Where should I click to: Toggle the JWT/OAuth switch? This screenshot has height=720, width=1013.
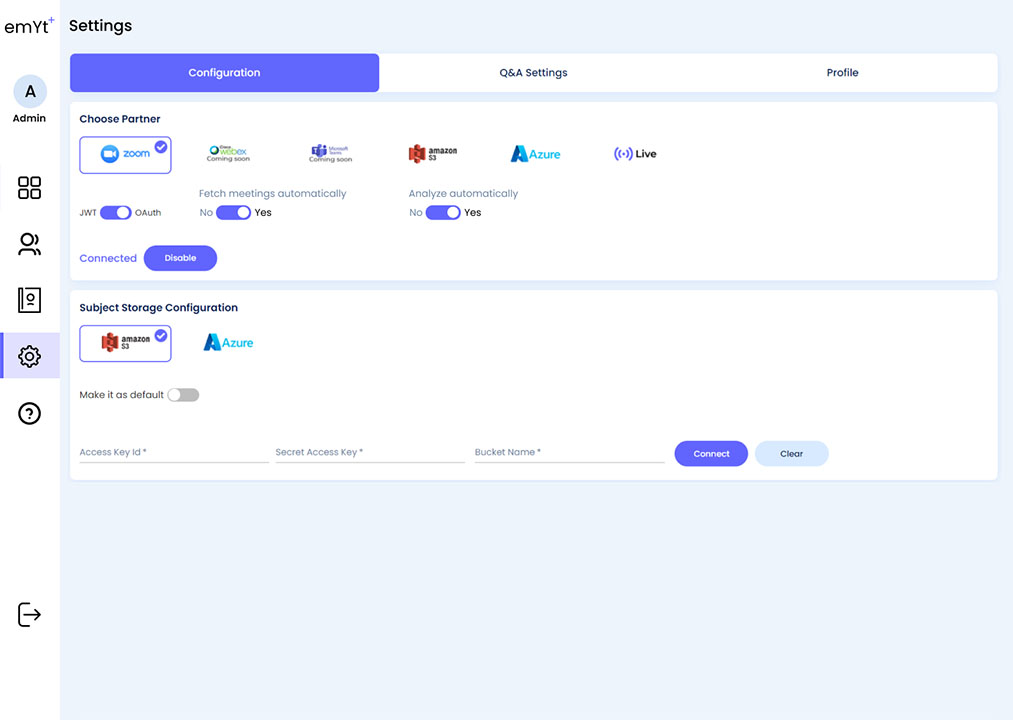pos(116,213)
